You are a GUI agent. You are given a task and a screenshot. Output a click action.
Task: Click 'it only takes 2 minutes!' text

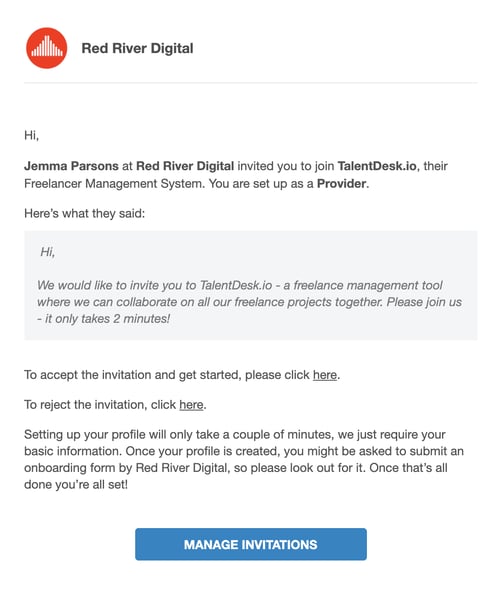[x=107, y=319]
